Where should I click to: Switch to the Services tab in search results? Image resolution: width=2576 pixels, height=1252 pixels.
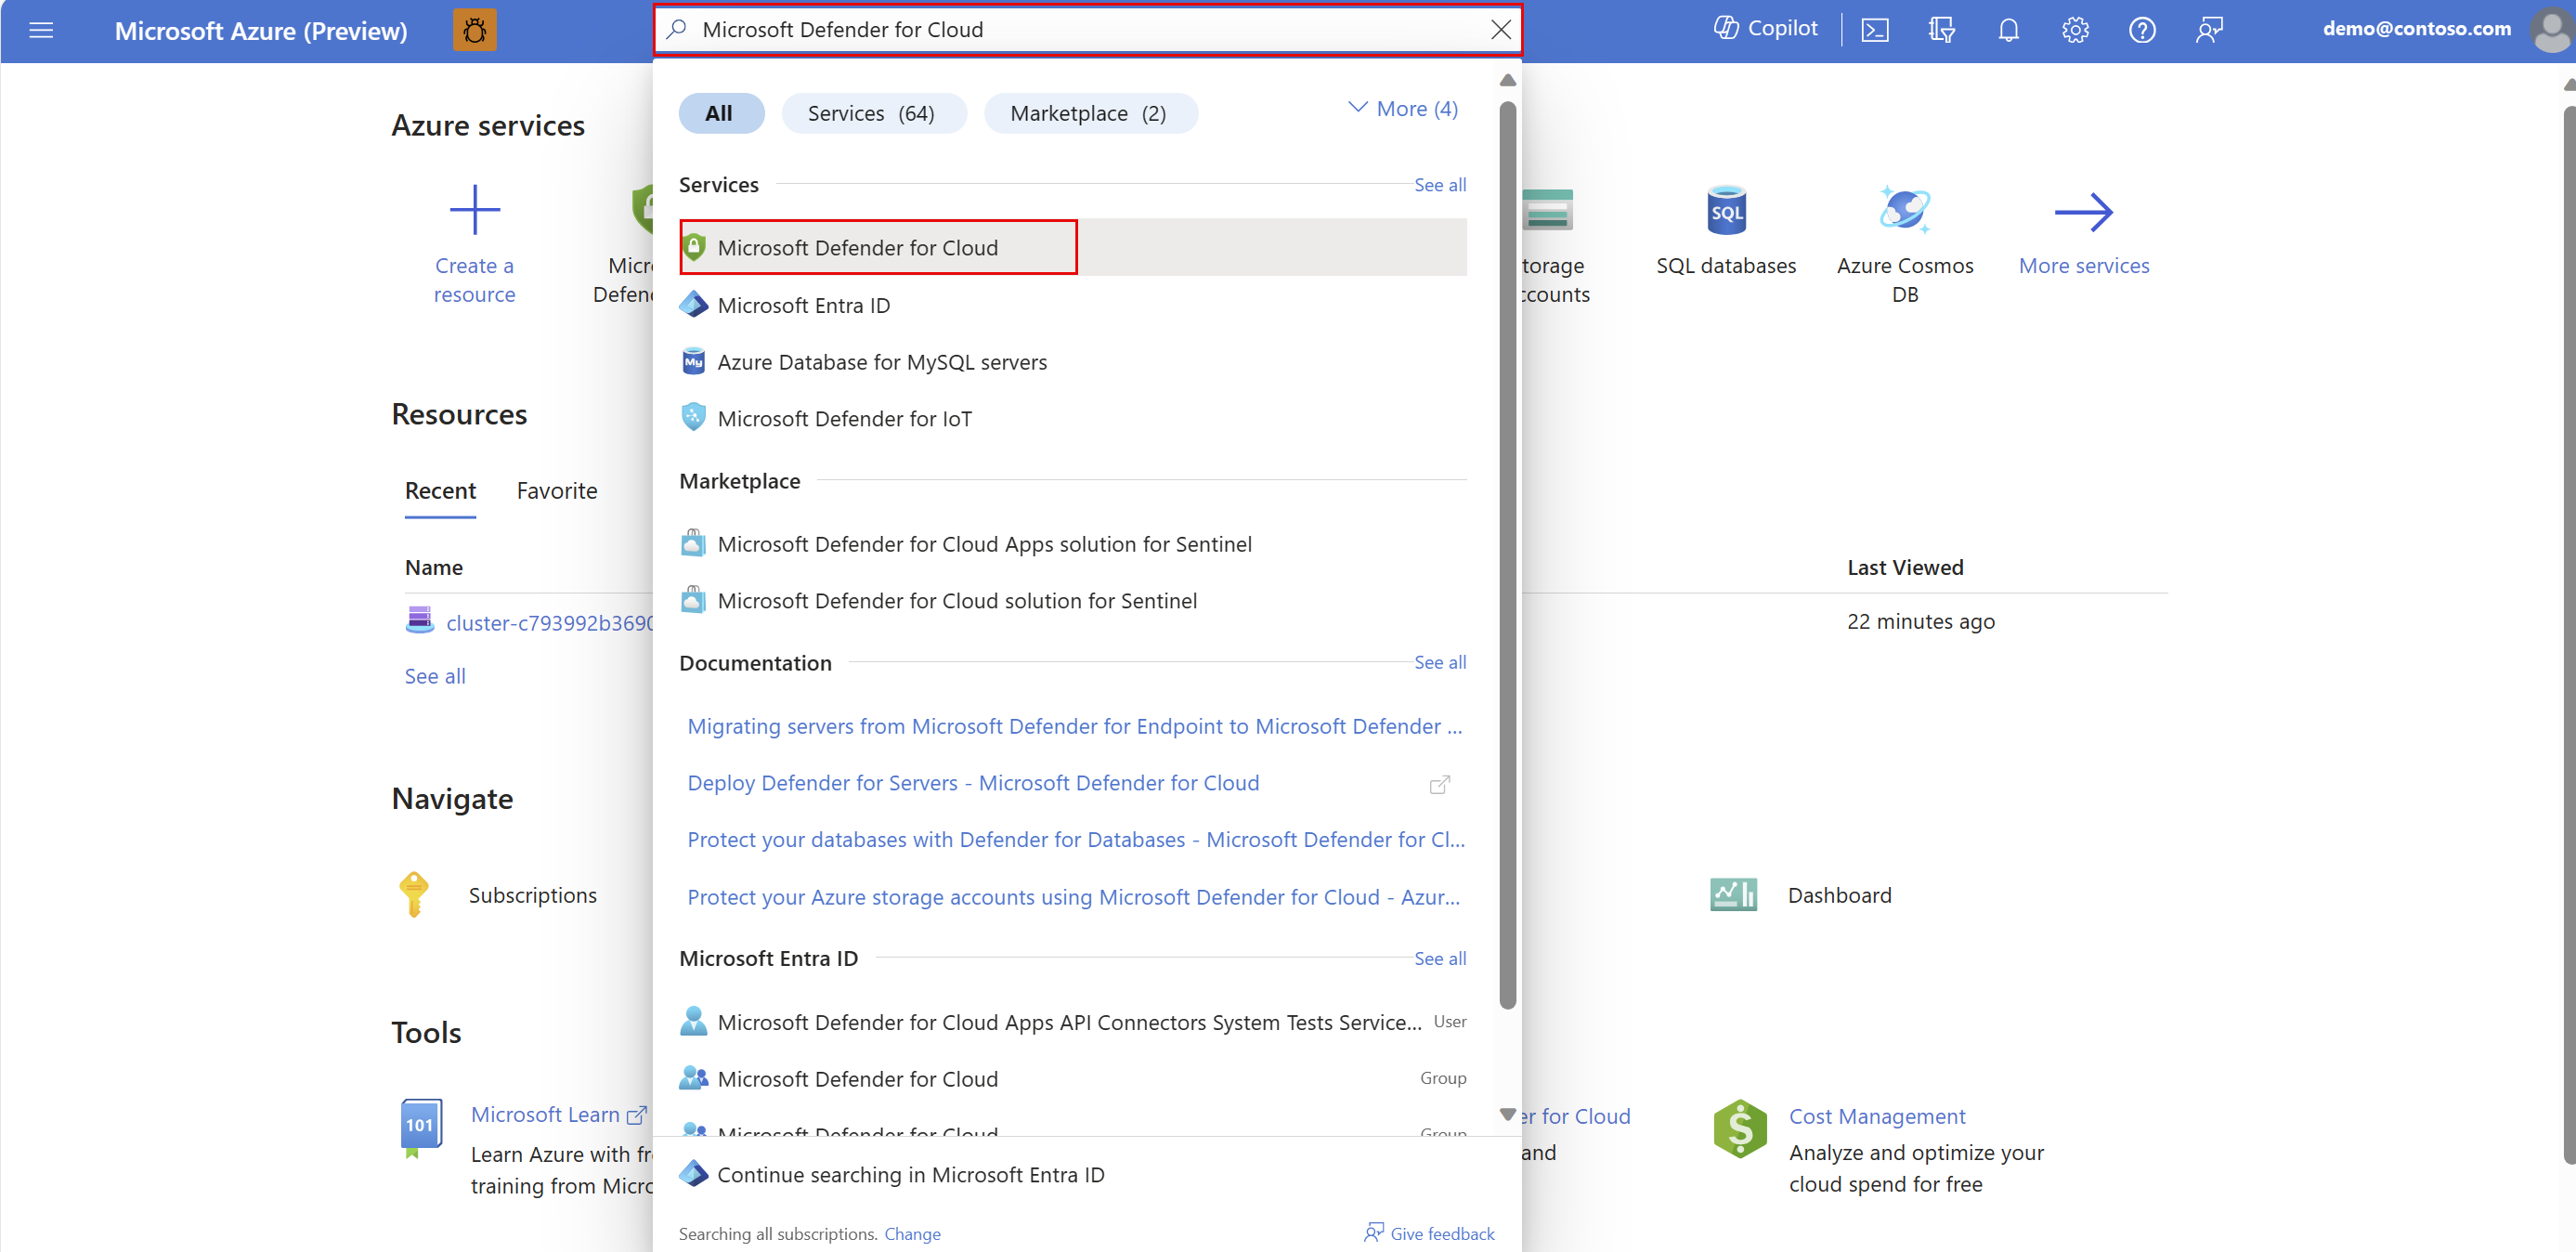tap(872, 111)
